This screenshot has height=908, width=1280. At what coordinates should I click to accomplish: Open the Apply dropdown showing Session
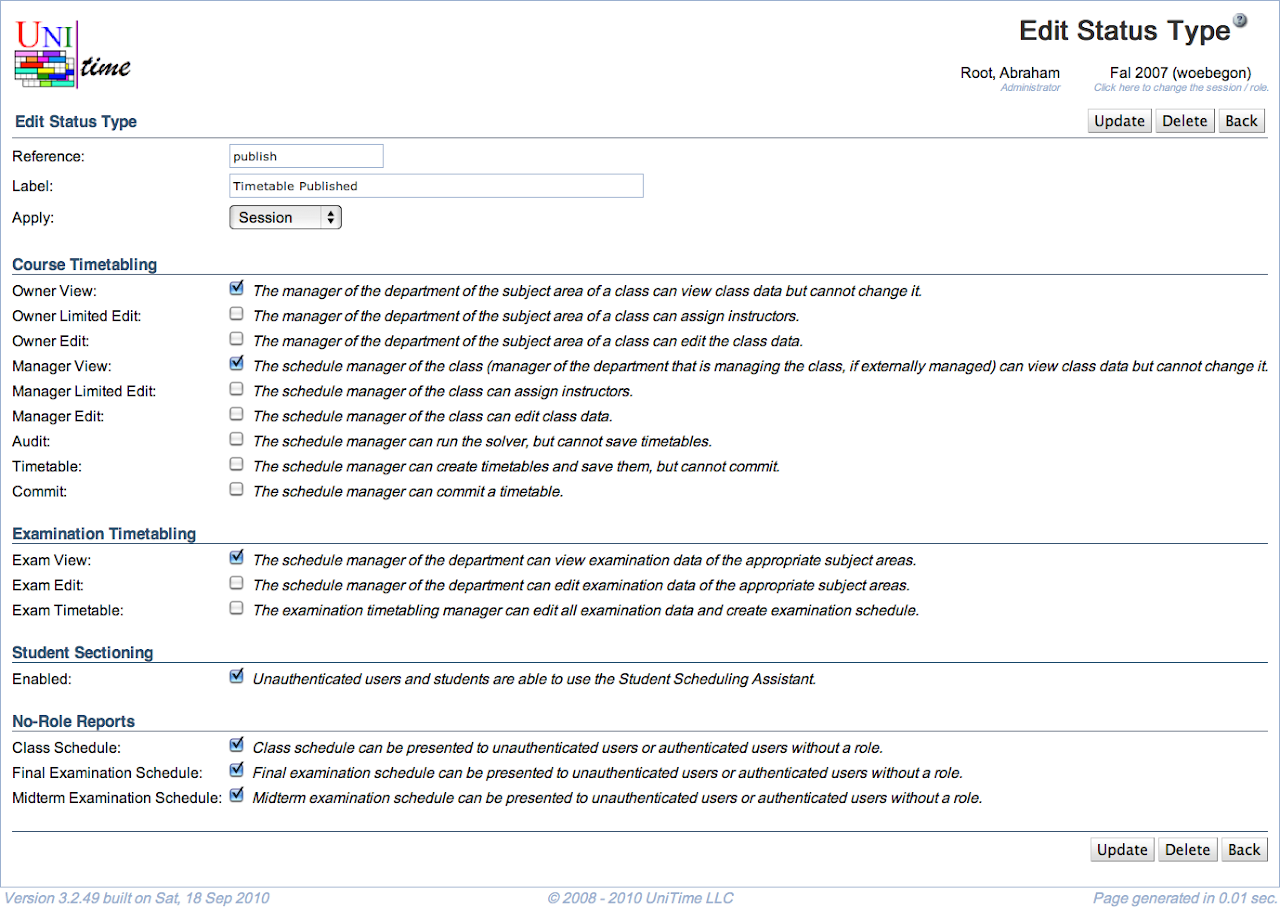pyautogui.click(x=285, y=217)
